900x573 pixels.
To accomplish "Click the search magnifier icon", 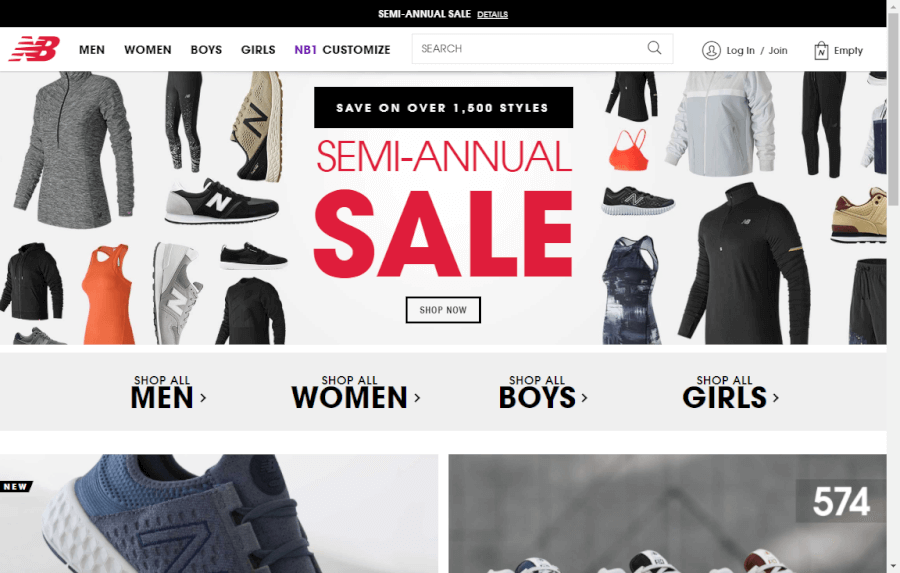I will coord(654,48).
